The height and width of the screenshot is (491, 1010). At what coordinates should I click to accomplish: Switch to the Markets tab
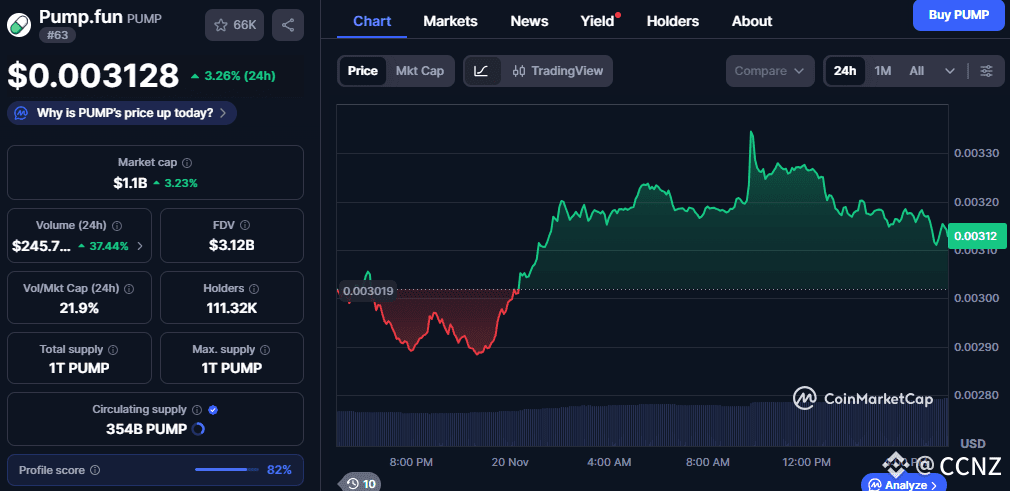(450, 21)
